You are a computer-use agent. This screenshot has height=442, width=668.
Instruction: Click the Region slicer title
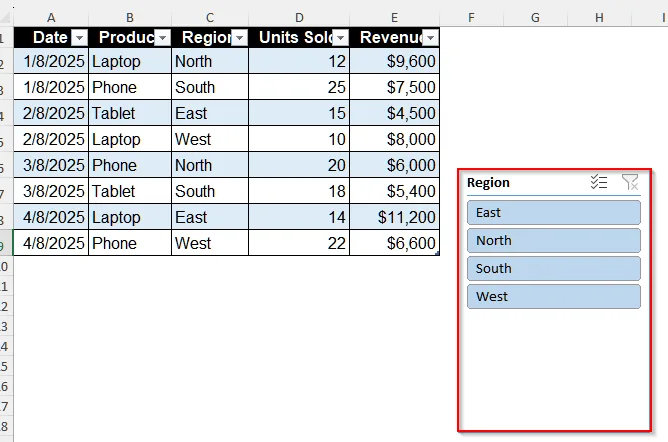pos(488,183)
